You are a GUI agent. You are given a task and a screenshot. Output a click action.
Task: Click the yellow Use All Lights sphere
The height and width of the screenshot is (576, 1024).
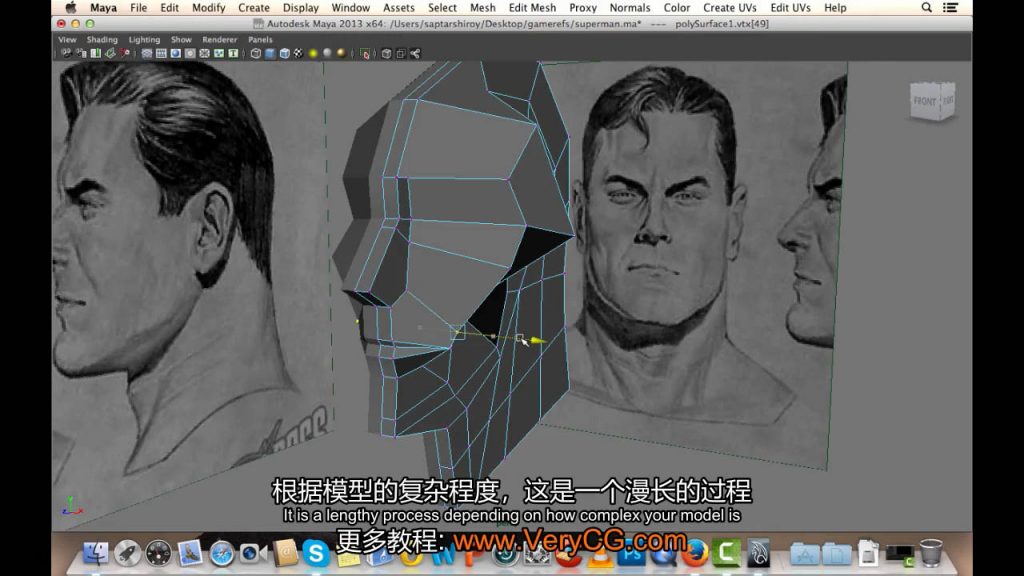coord(313,54)
